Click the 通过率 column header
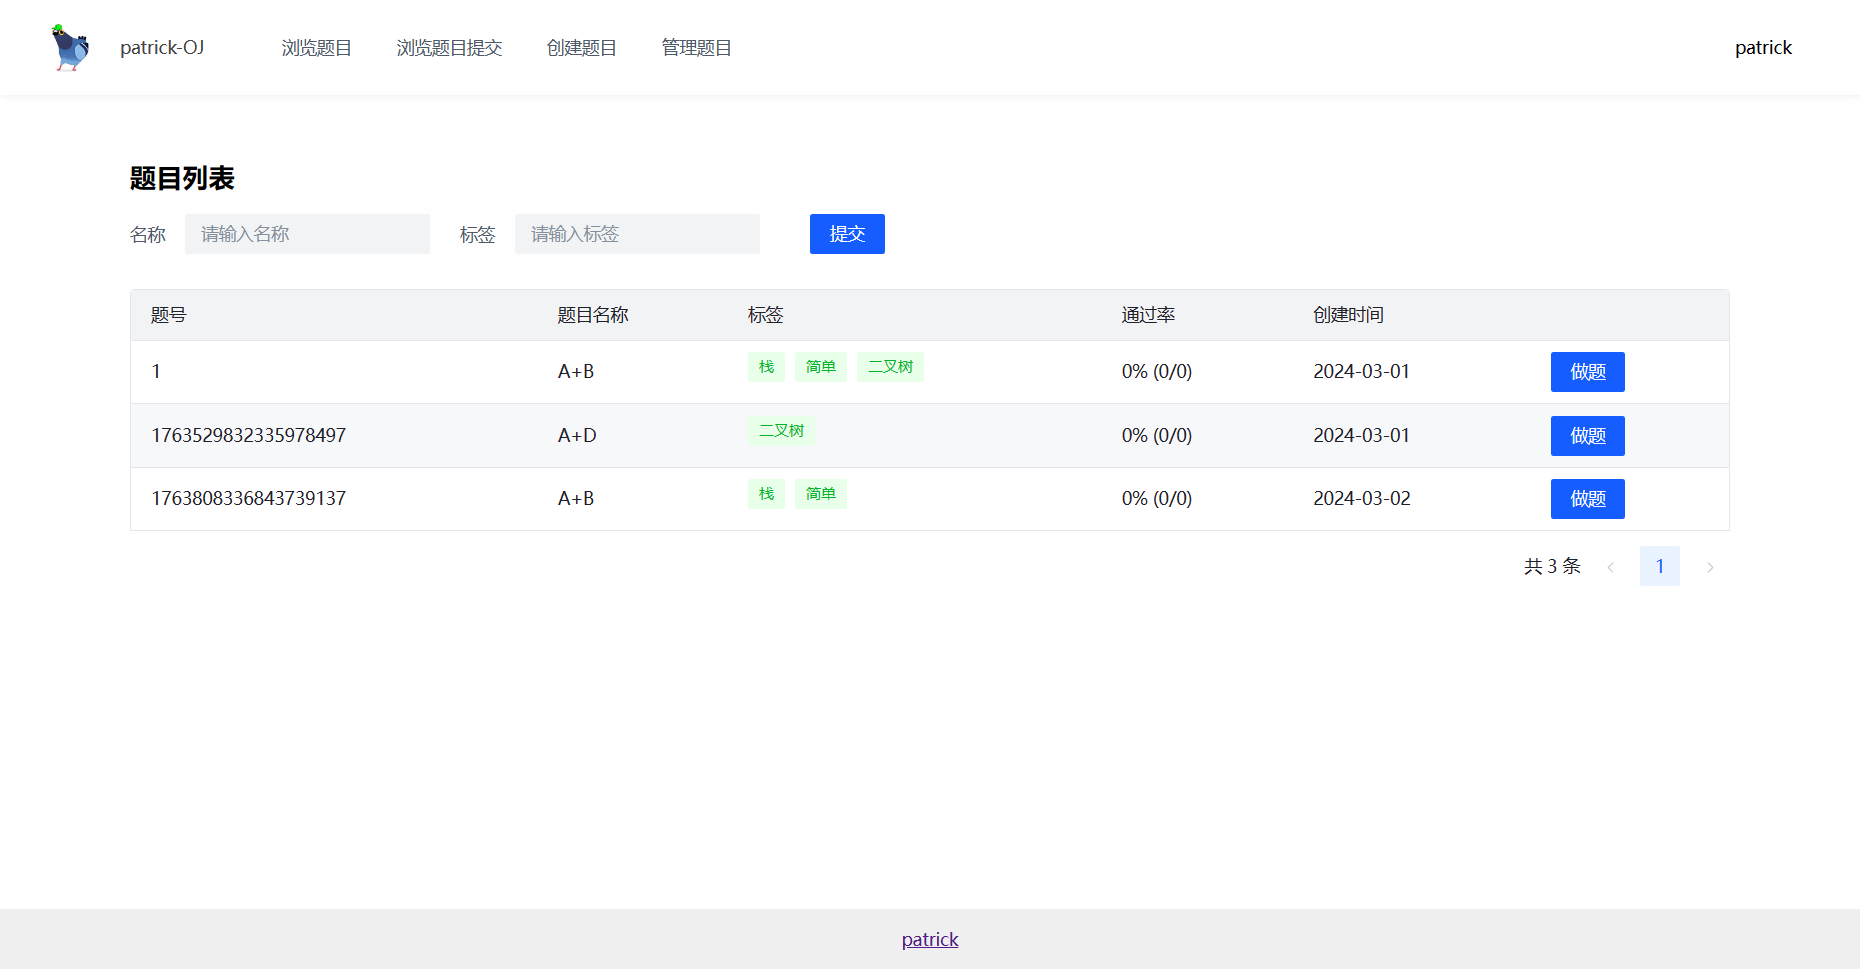The image size is (1860, 969). pyautogui.click(x=1148, y=315)
